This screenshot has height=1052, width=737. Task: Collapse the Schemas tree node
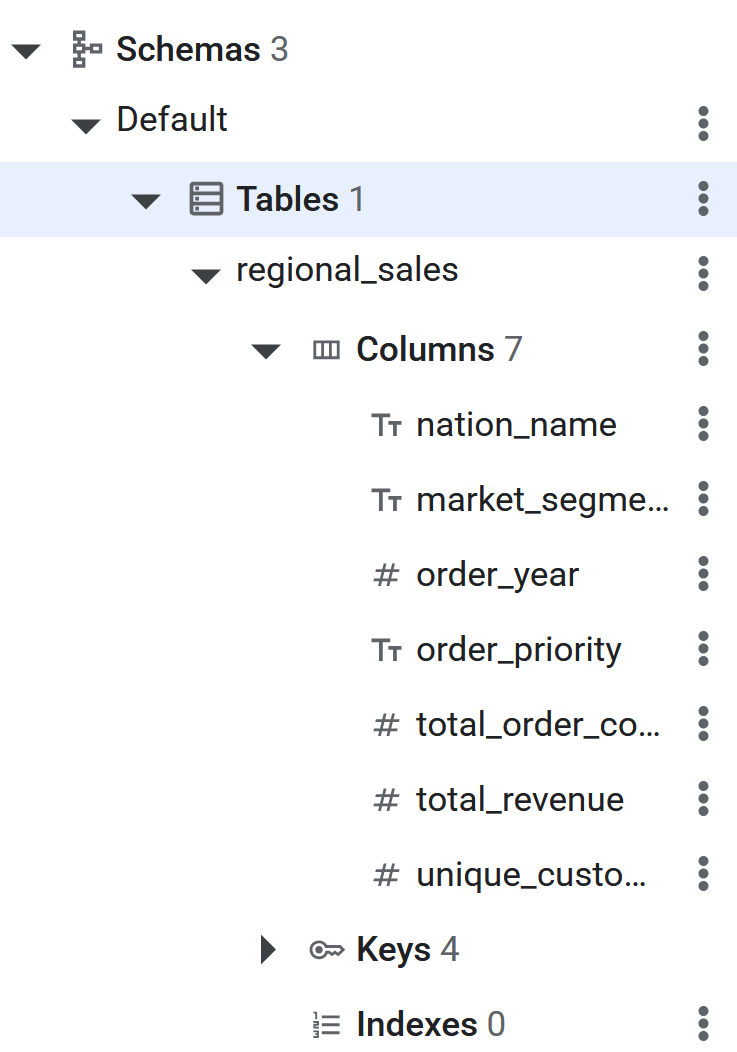tap(26, 51)
